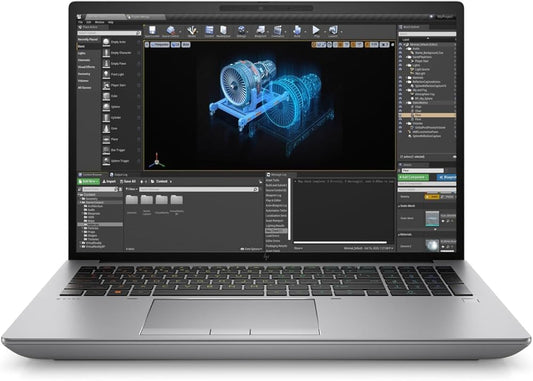Open the Blueprints toolbar icon
The height and width of the screenshot is (381, 533).
click(x=261, y=30)
